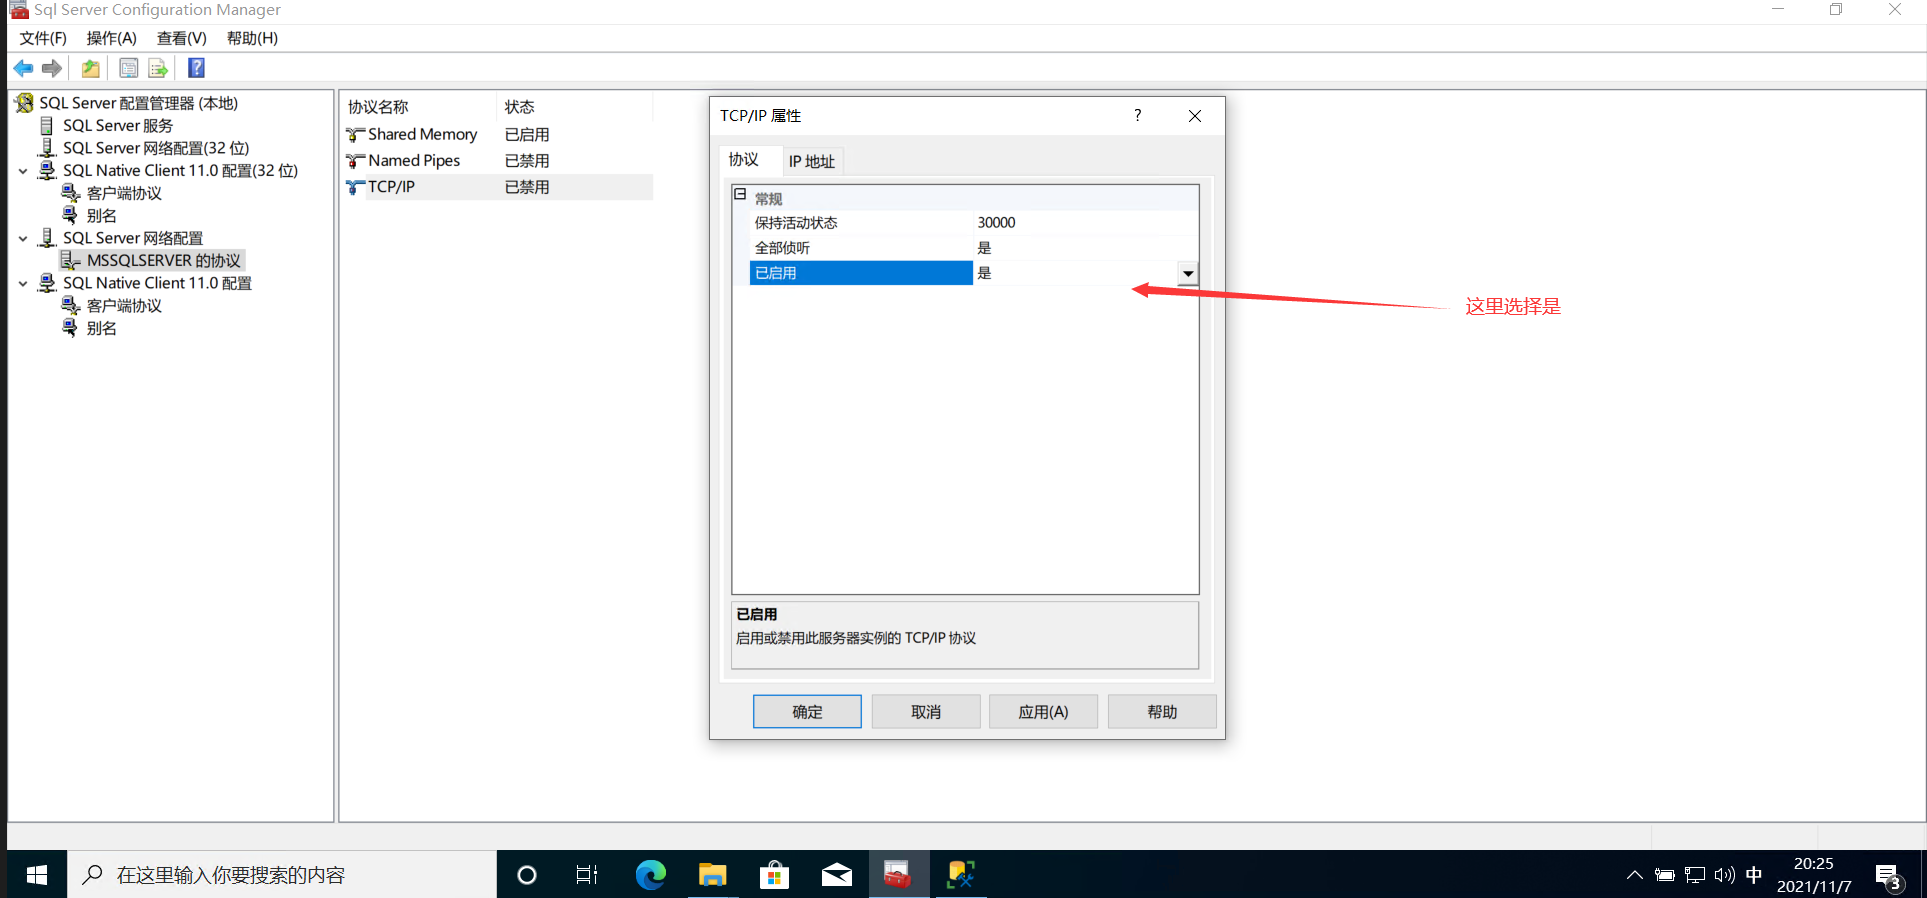
Task: Click the network icon in system tray
Action: click(x=1694, y=875)
